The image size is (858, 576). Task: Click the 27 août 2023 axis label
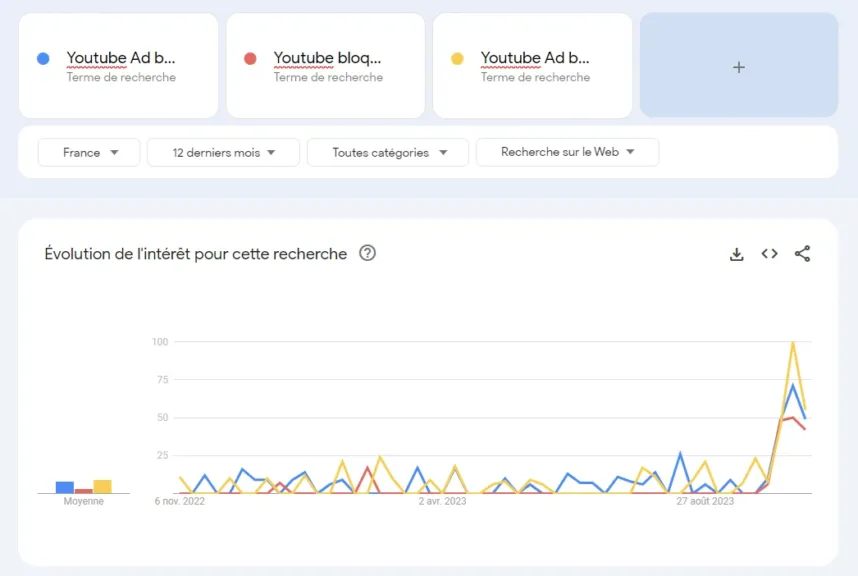point(705,501)
